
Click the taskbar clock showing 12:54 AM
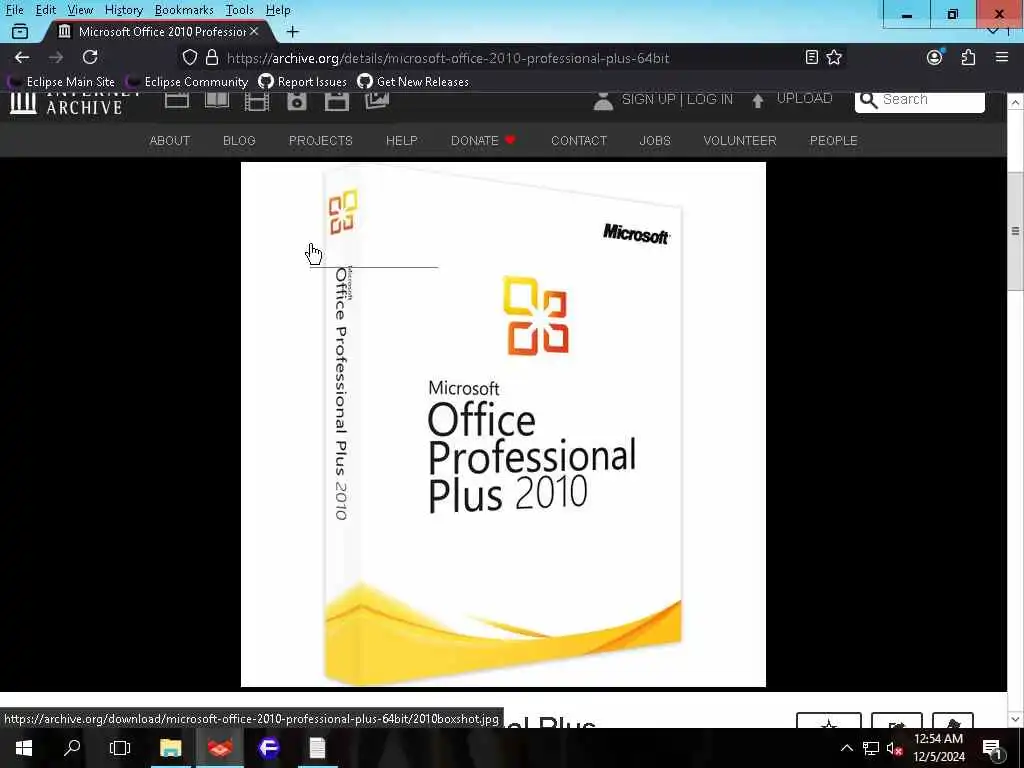(x=938, y=748)
